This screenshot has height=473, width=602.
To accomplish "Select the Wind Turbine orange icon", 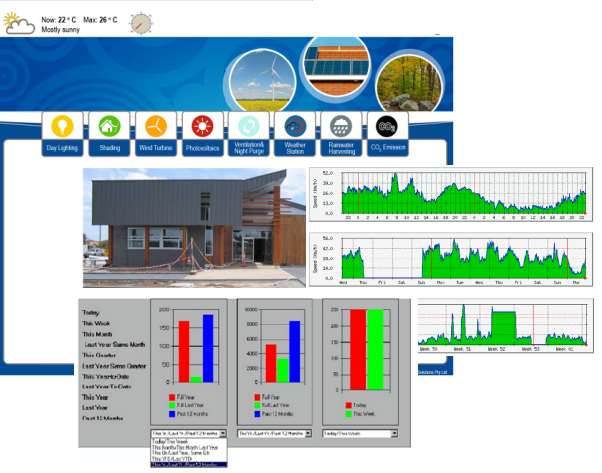I will 156,126.
